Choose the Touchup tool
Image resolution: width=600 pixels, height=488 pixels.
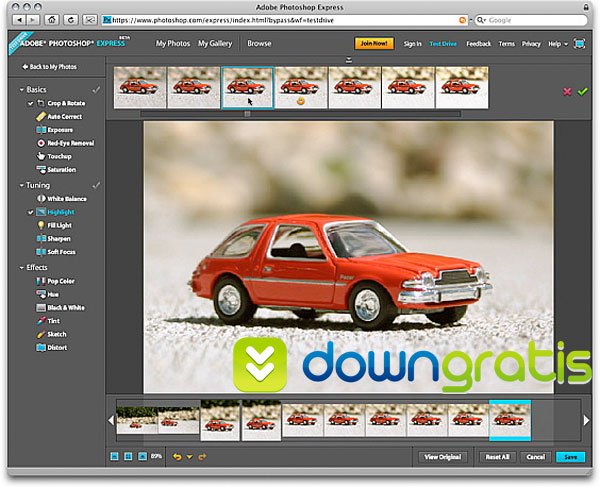60,156
